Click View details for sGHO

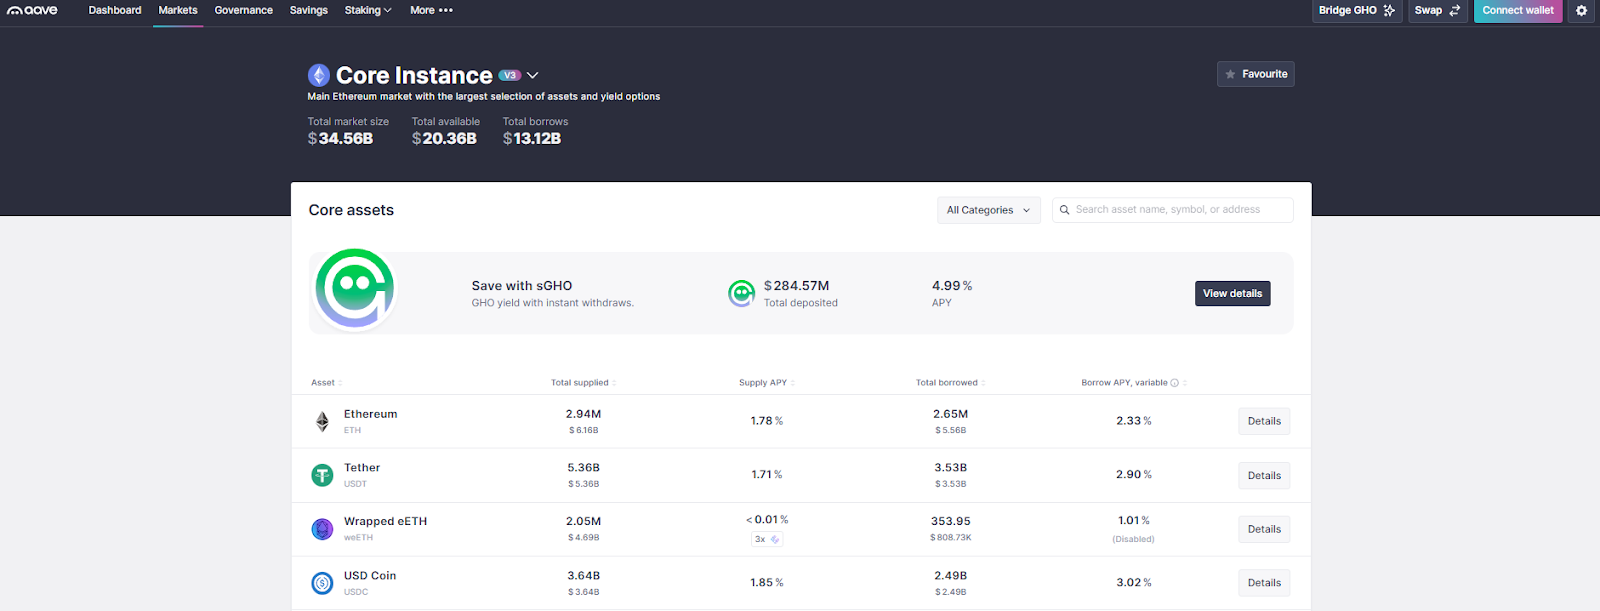pos(1232,293)
